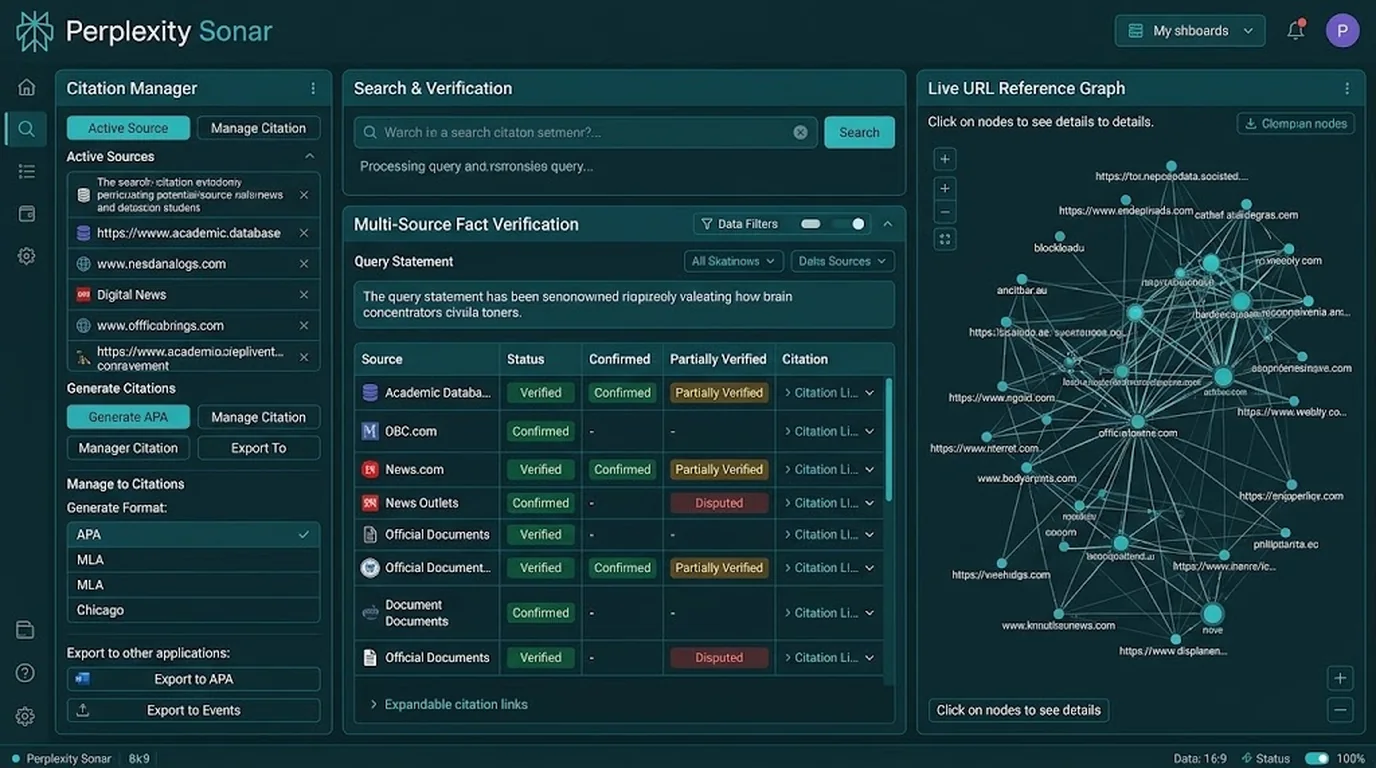This screenshot has height=768, width=1376.
Task: Expand Citation Li.. for News Outlets row
Action: click(x=829, y=503)
